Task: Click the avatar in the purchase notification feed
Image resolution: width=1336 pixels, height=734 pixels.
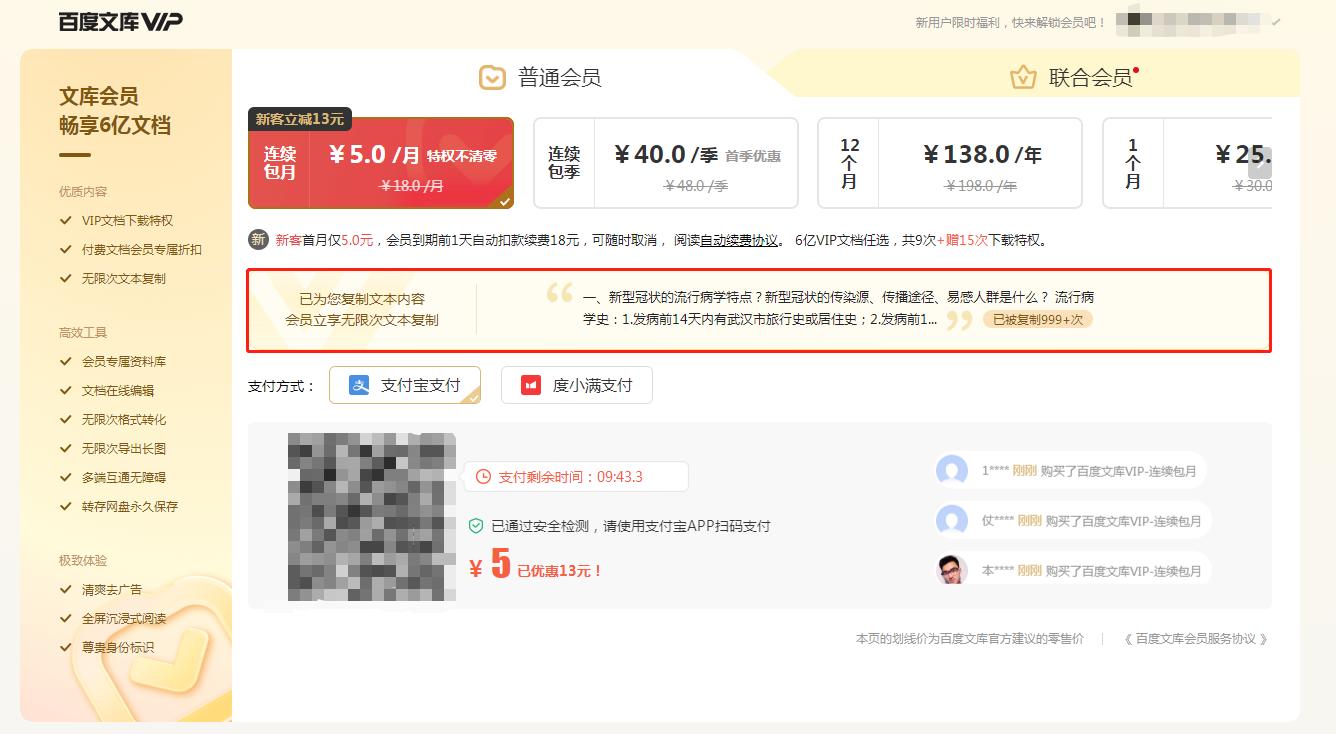Action: click(x=951, y=470)
